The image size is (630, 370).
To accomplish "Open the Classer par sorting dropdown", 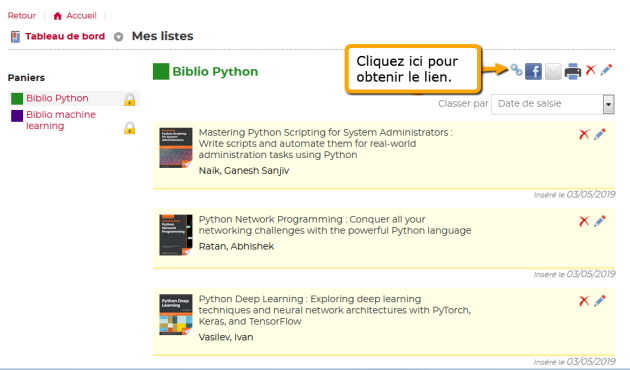I will pyautogui.click(x=553, y=104).
